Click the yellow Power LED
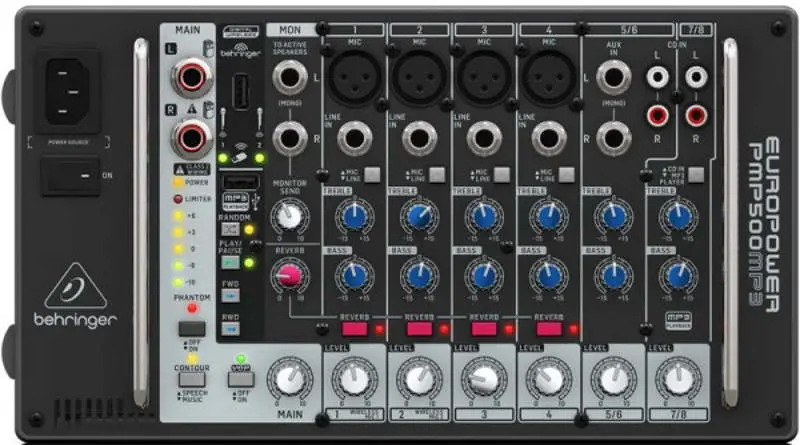800x445 pixels. click(x=178, y=182)
